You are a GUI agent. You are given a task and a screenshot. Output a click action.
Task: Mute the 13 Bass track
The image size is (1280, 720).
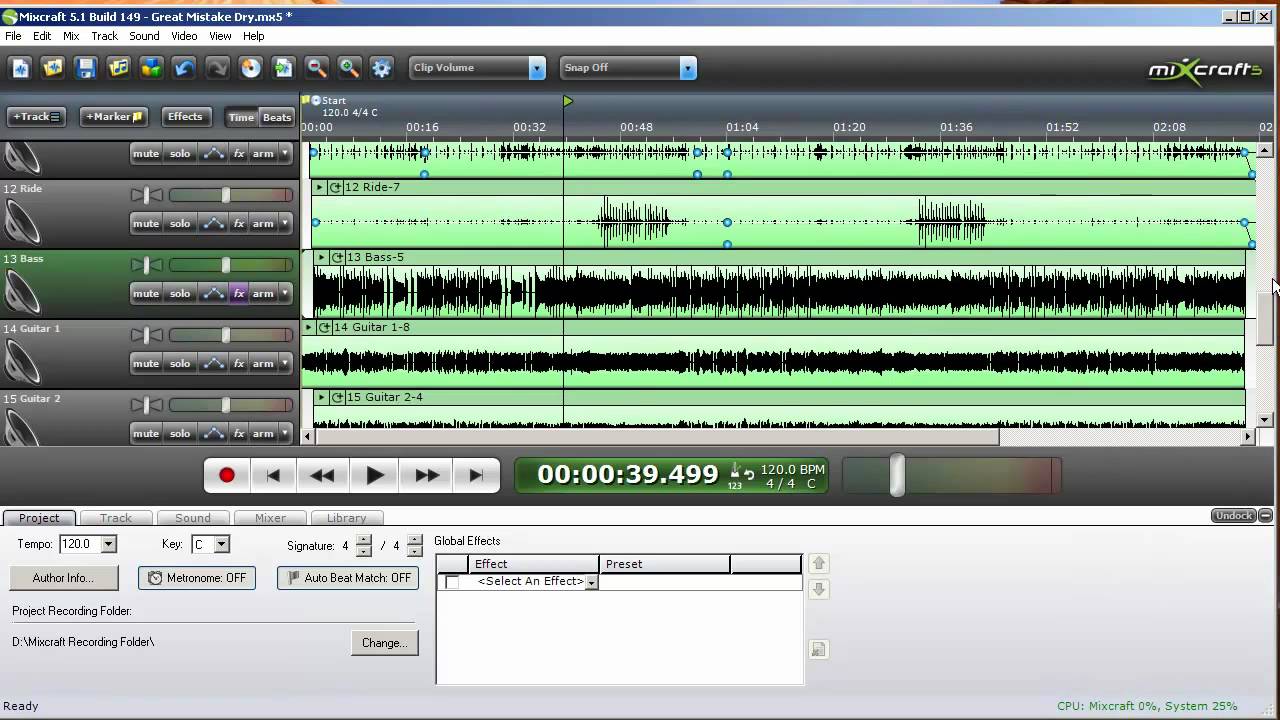(x=146, y=294)
